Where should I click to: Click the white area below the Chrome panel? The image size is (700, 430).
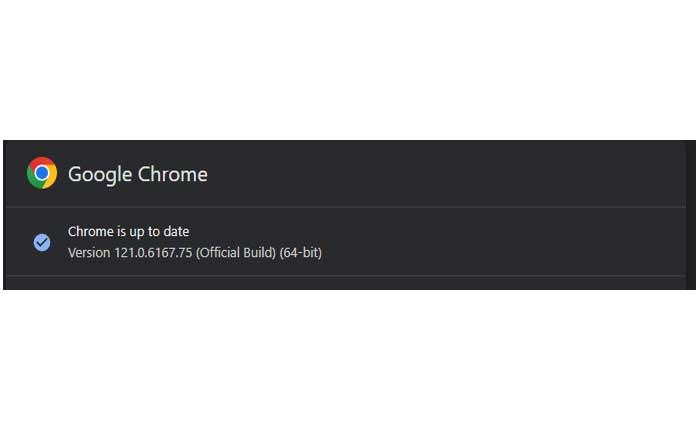click(350, 360)
